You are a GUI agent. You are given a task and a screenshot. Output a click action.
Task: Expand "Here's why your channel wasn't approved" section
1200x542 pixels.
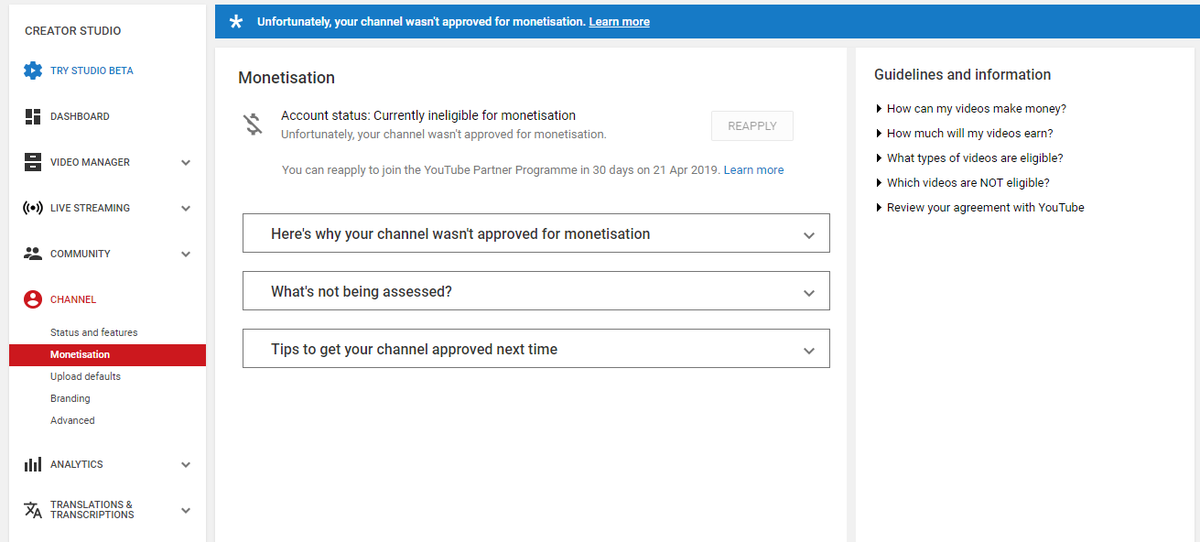pos(536,233)
